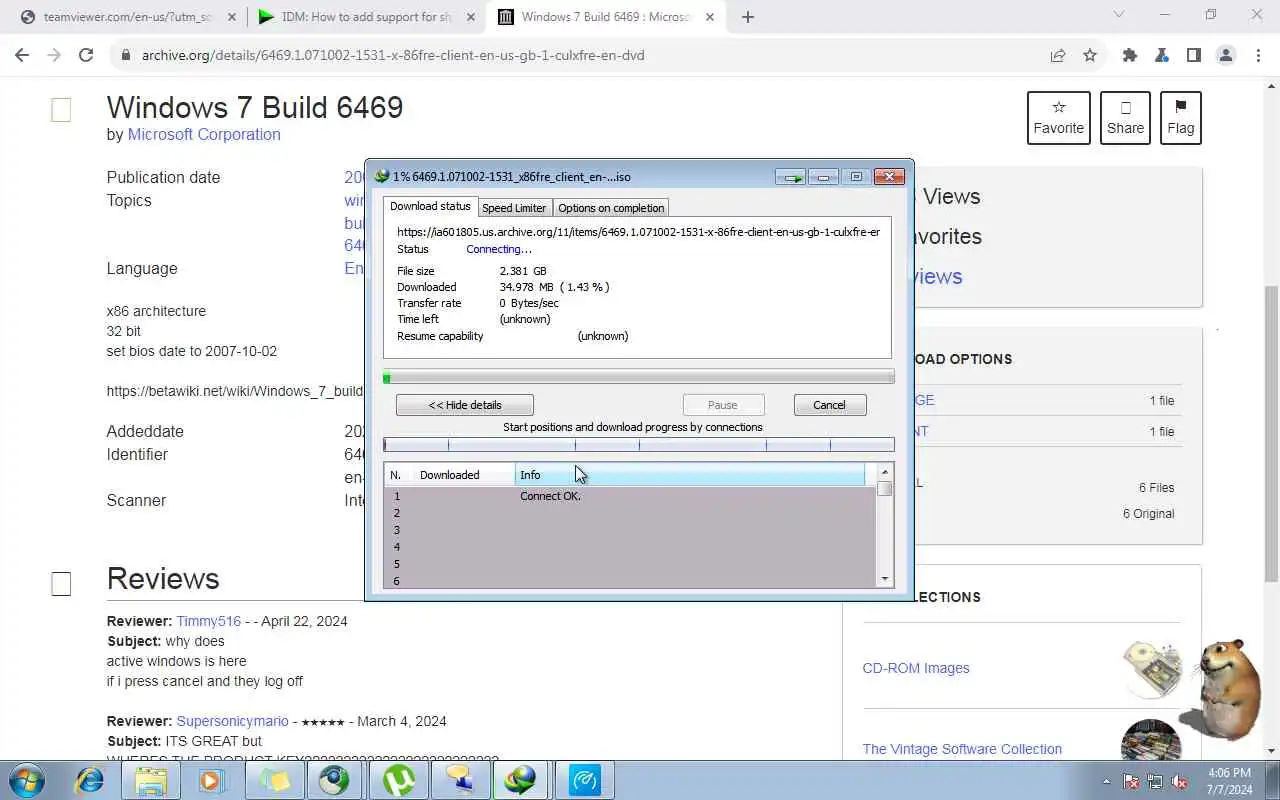Collapse the dialog with Hide details button

[464, 405]
